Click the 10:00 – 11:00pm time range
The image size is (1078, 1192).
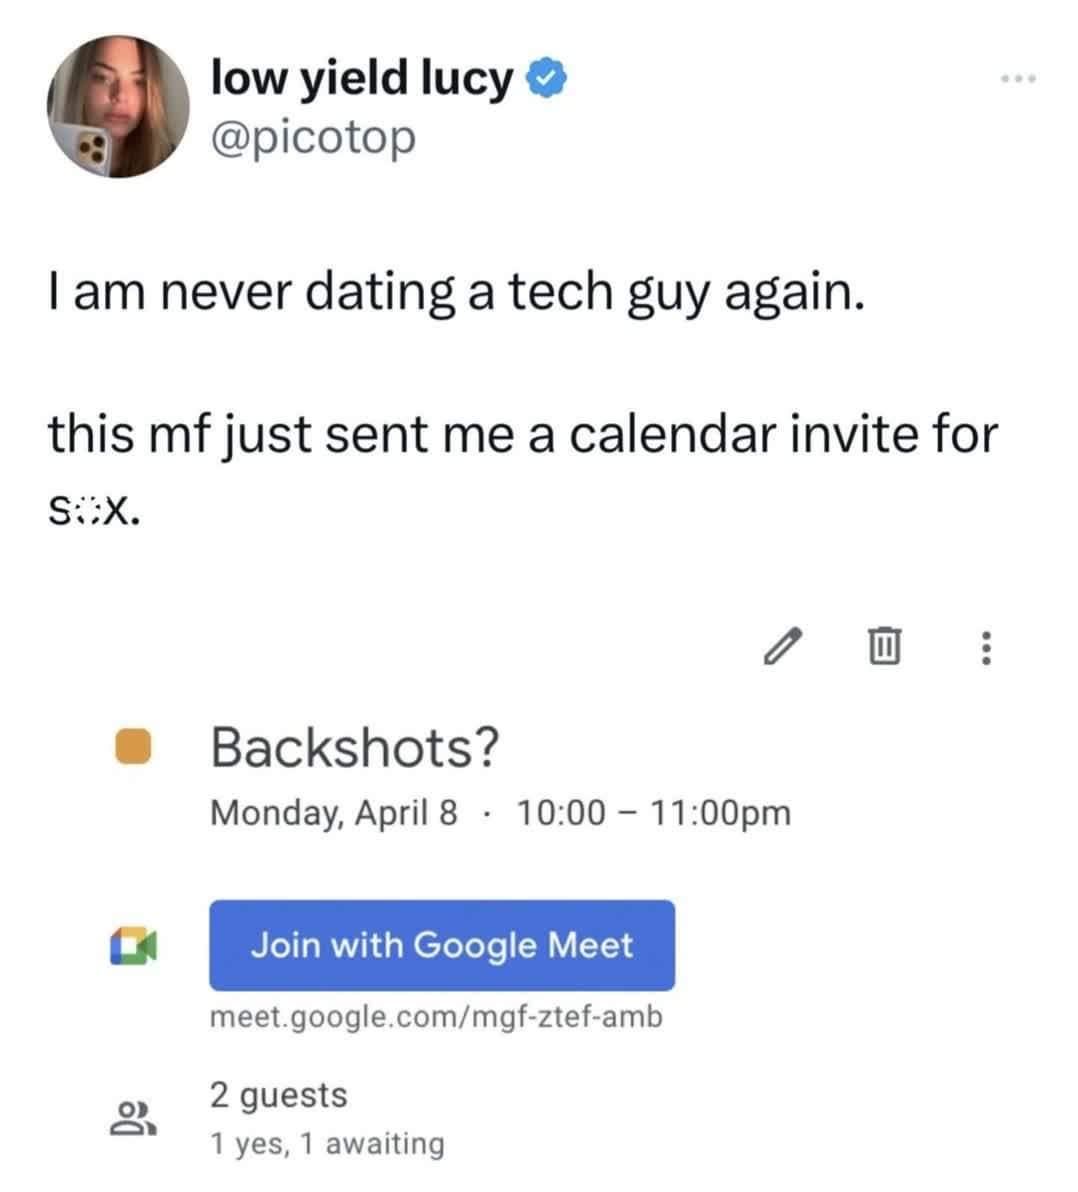654,812
